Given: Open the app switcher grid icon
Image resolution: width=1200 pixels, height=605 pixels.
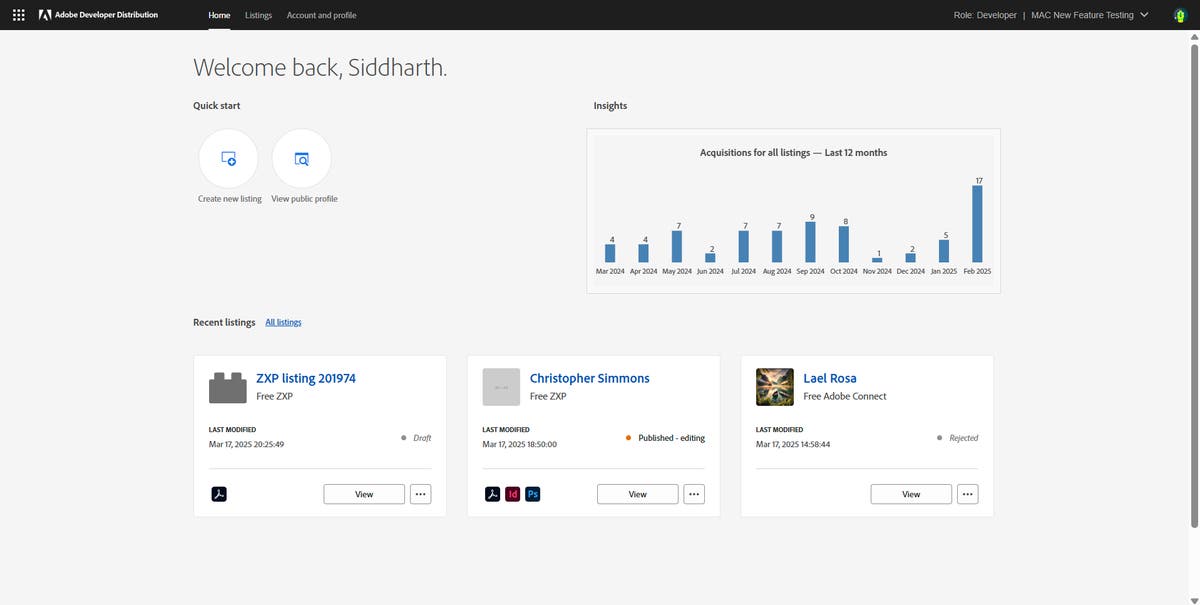Looking at the screenshot, I should coord(18,15).
